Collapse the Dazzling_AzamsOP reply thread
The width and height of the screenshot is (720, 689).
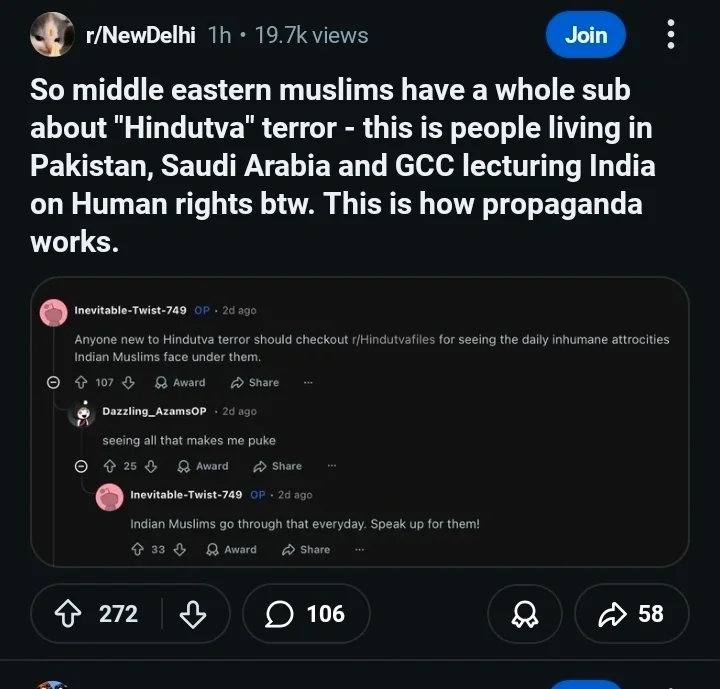point(81,466)
